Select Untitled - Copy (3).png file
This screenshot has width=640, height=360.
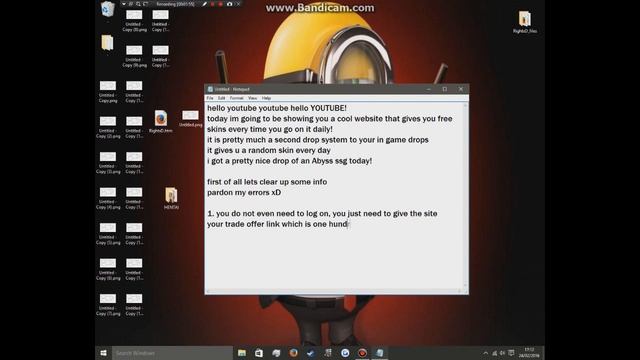tap(108, 162)
